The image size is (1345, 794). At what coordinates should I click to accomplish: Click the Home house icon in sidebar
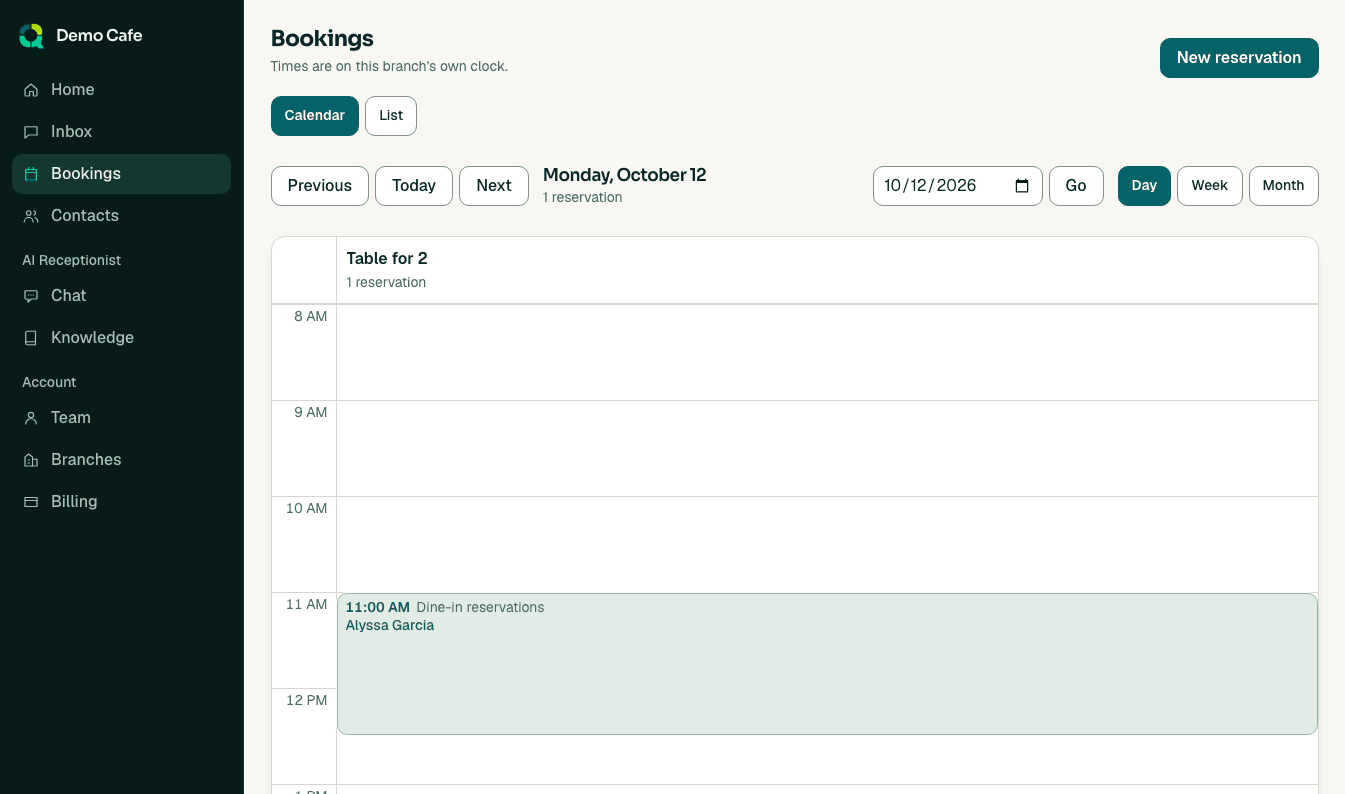tap(31, 90)
